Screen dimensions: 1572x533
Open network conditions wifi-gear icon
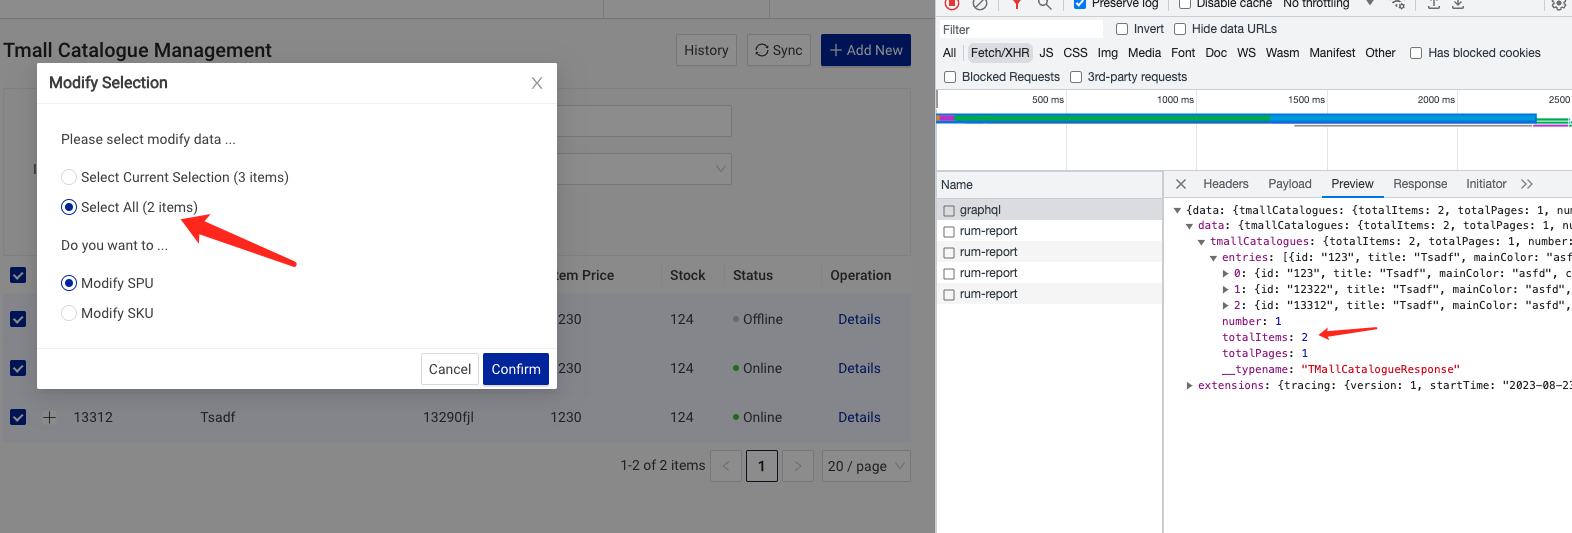[1398, 4]
